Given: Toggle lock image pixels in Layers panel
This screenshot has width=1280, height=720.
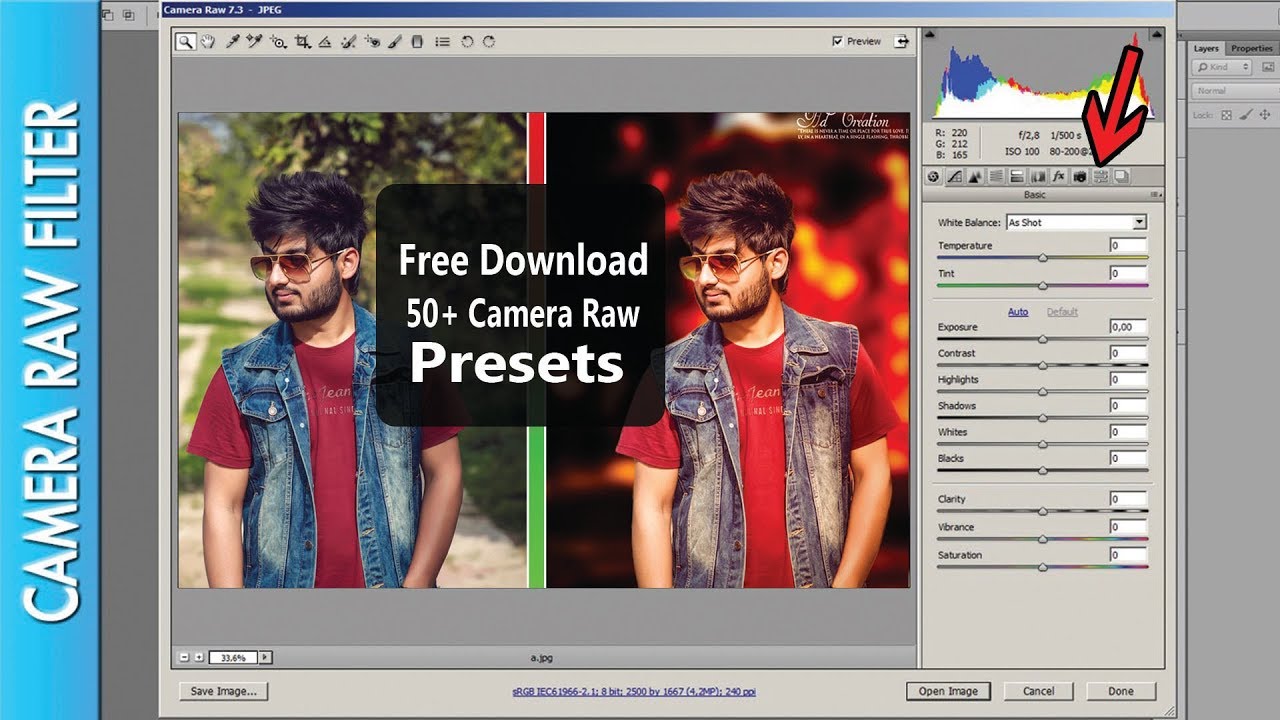Looking at the screenshot, I should click(1246, 115).
